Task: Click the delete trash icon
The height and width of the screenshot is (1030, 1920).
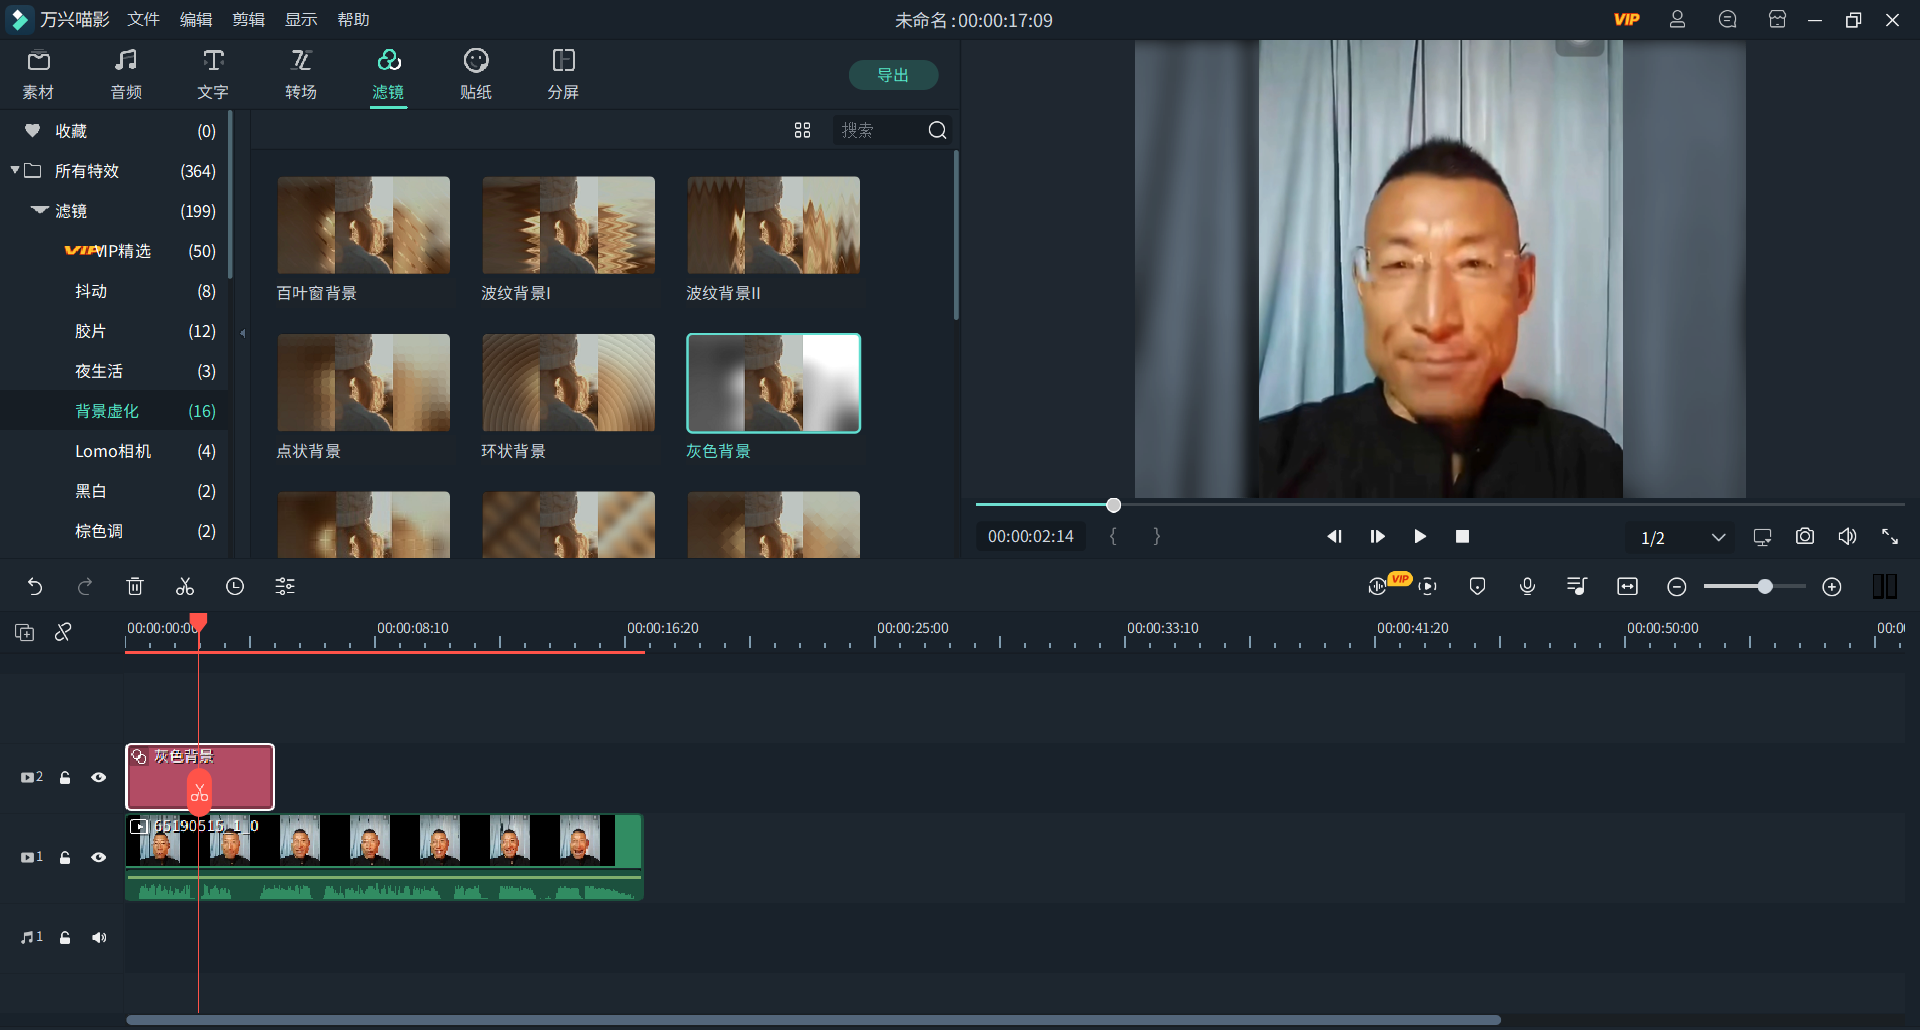Action: (x=135, y=587)
